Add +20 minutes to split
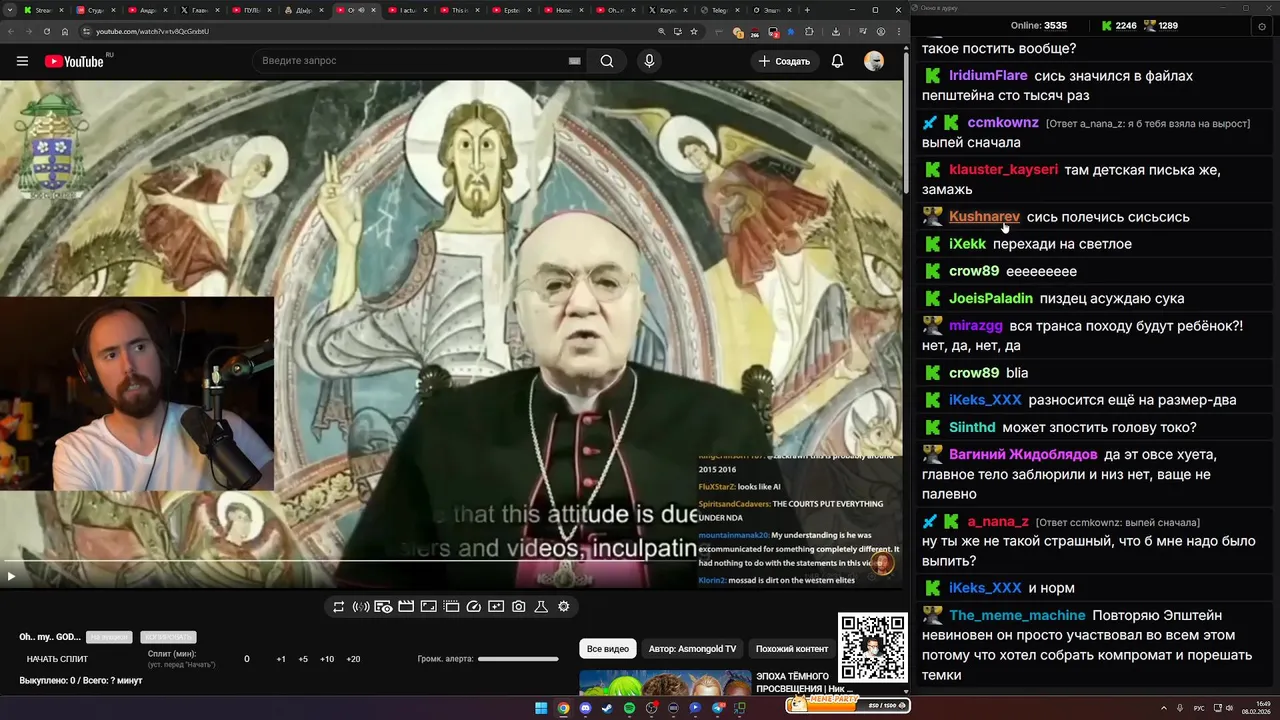The height and width of the screenshot is (720, 1280). click(x=353, y=659)
